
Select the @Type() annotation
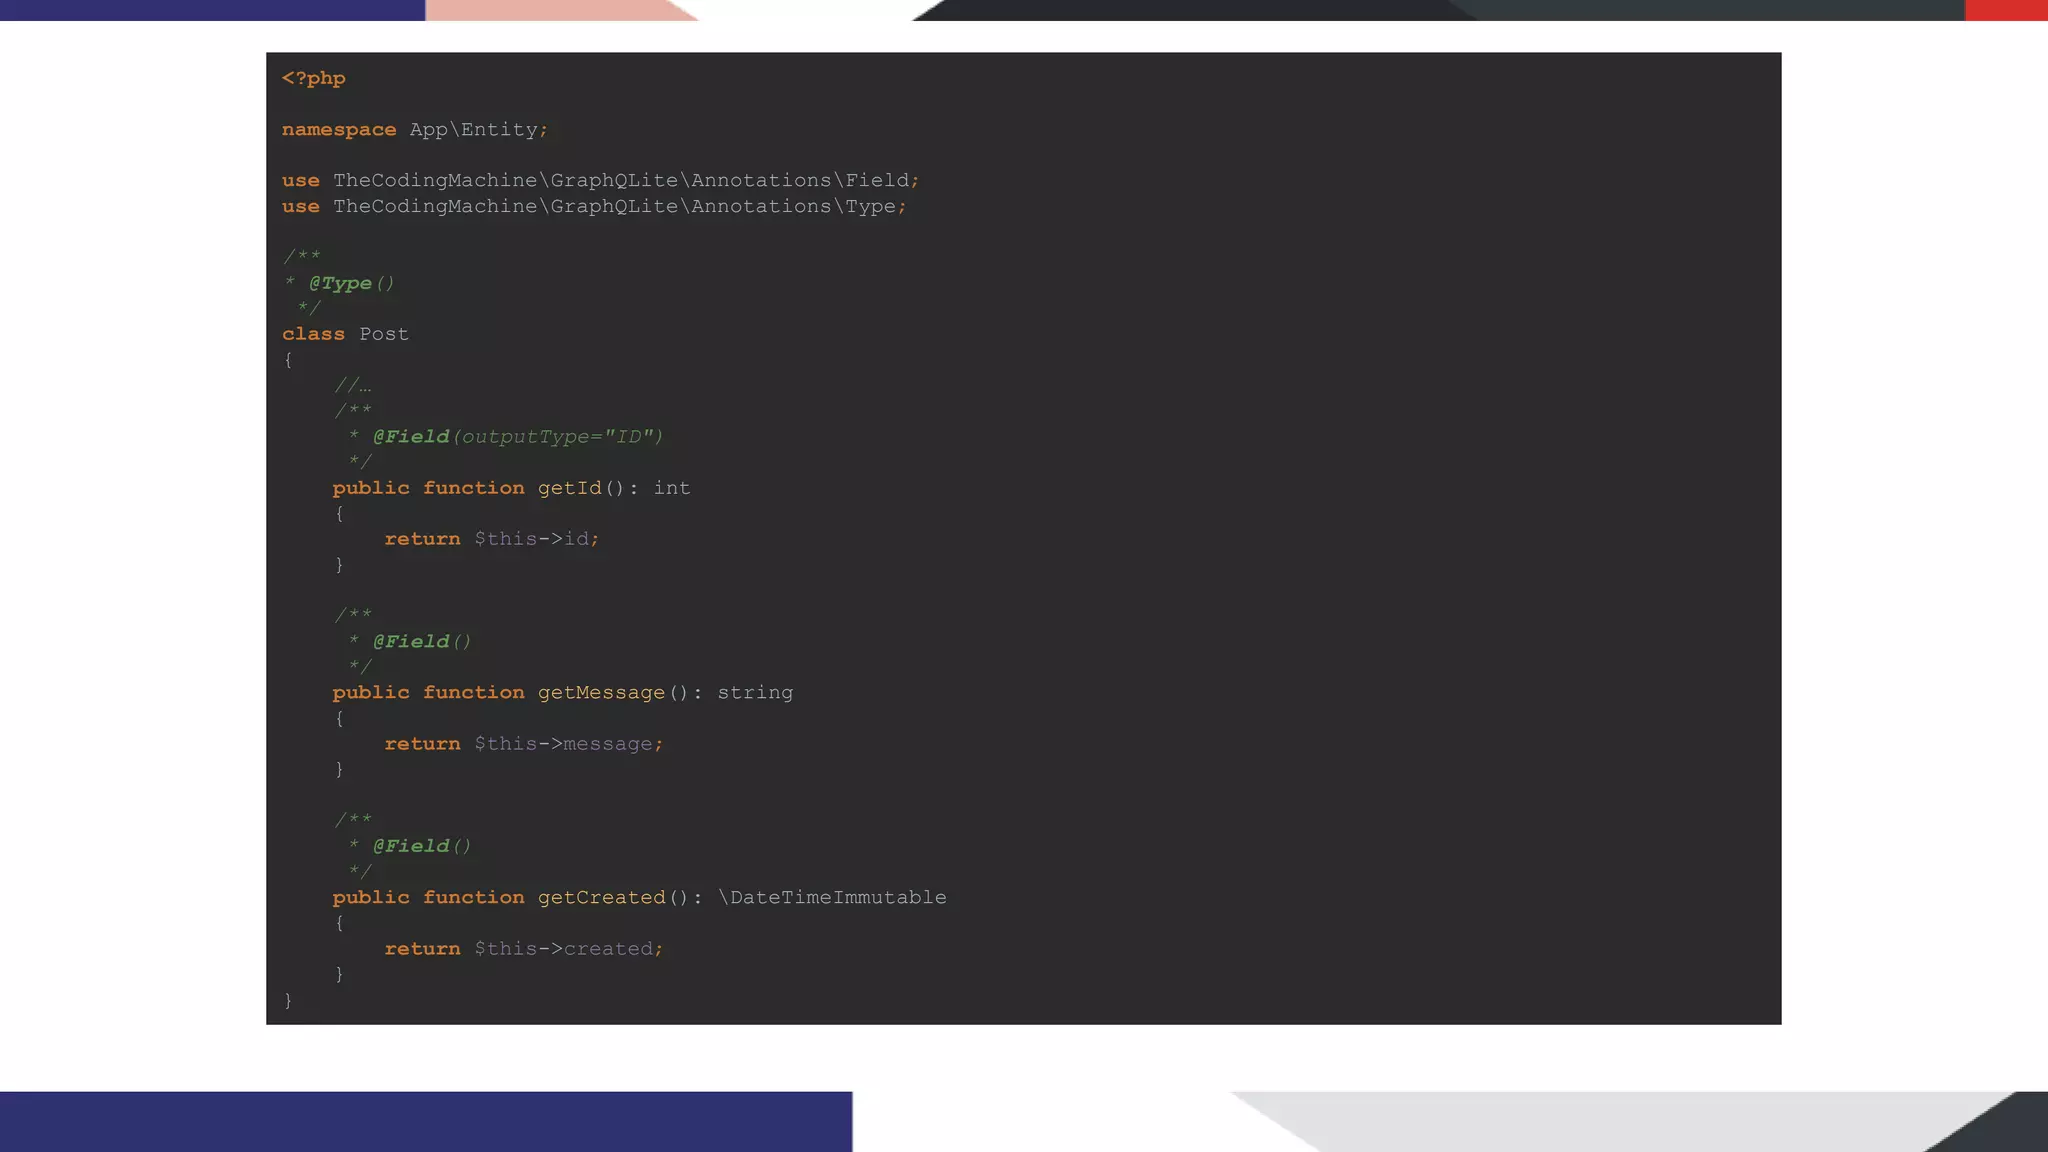(x=351, y=283)
